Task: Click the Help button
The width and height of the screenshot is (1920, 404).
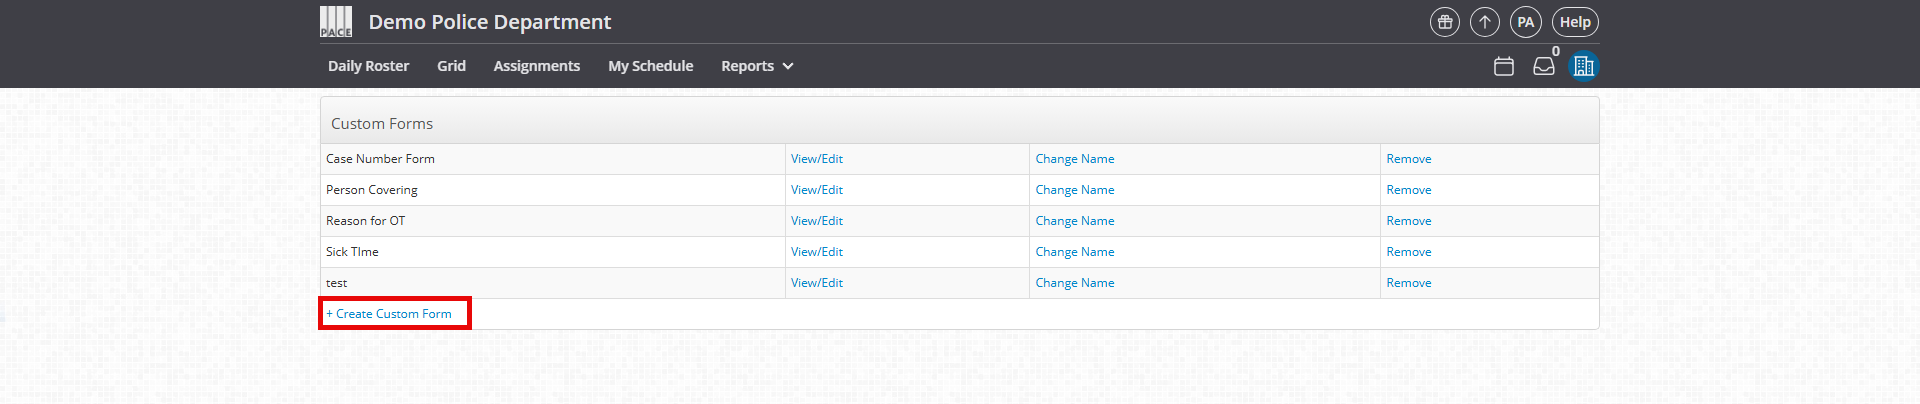Action: pyautogui.click(x=1575, y=22)
